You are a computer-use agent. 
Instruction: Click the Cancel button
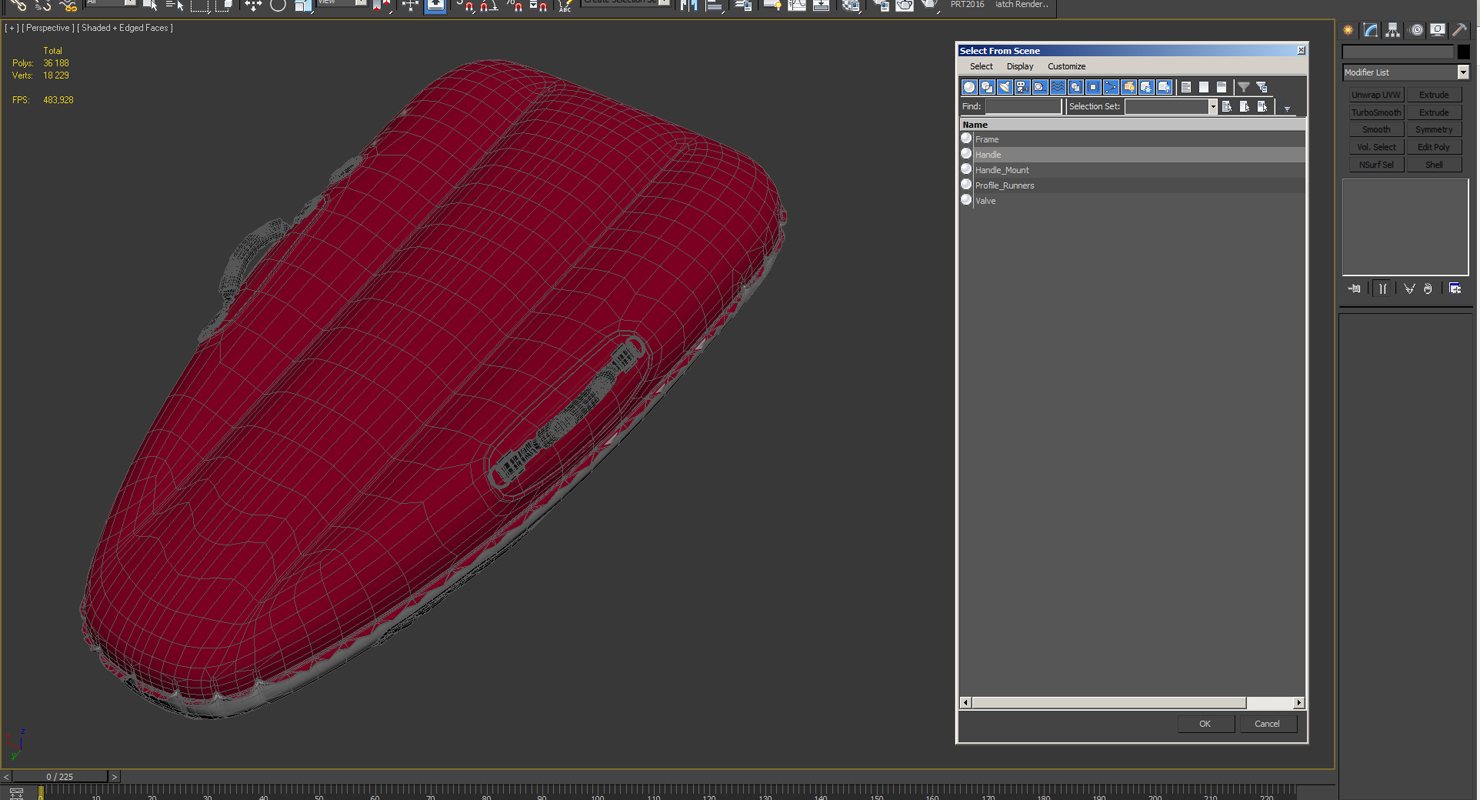coord(1267,724)
